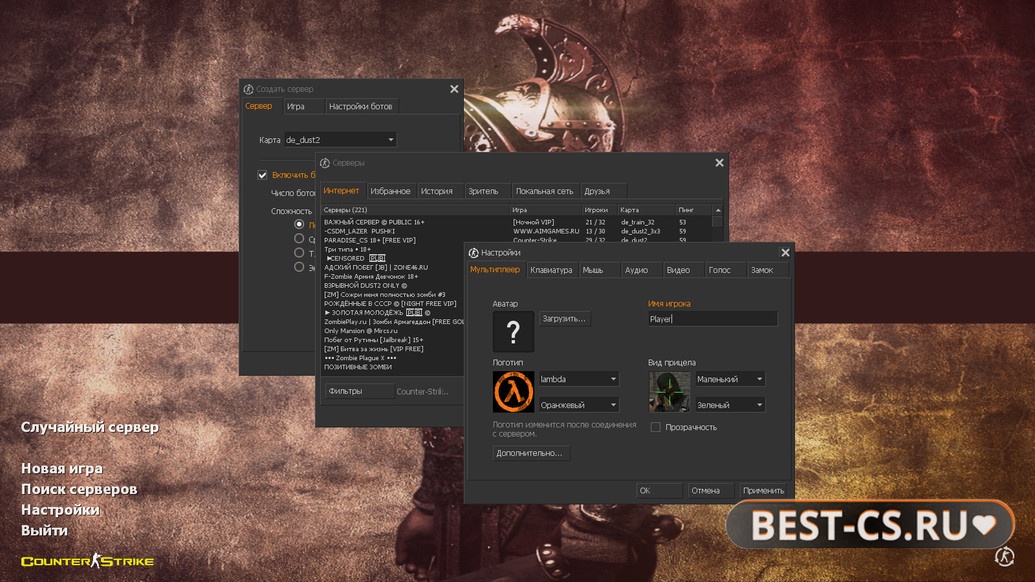Open the Локальная сеть tab
This screenshot has width=1035, height=582.
(x=545, y=191)
